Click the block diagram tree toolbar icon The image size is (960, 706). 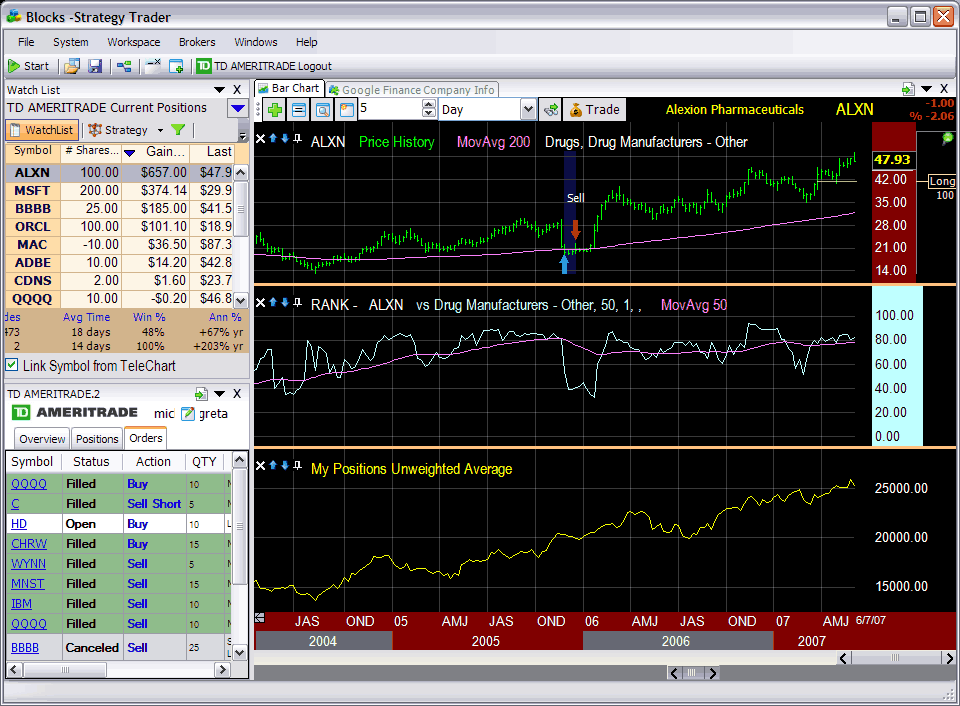tap(124, 66)
